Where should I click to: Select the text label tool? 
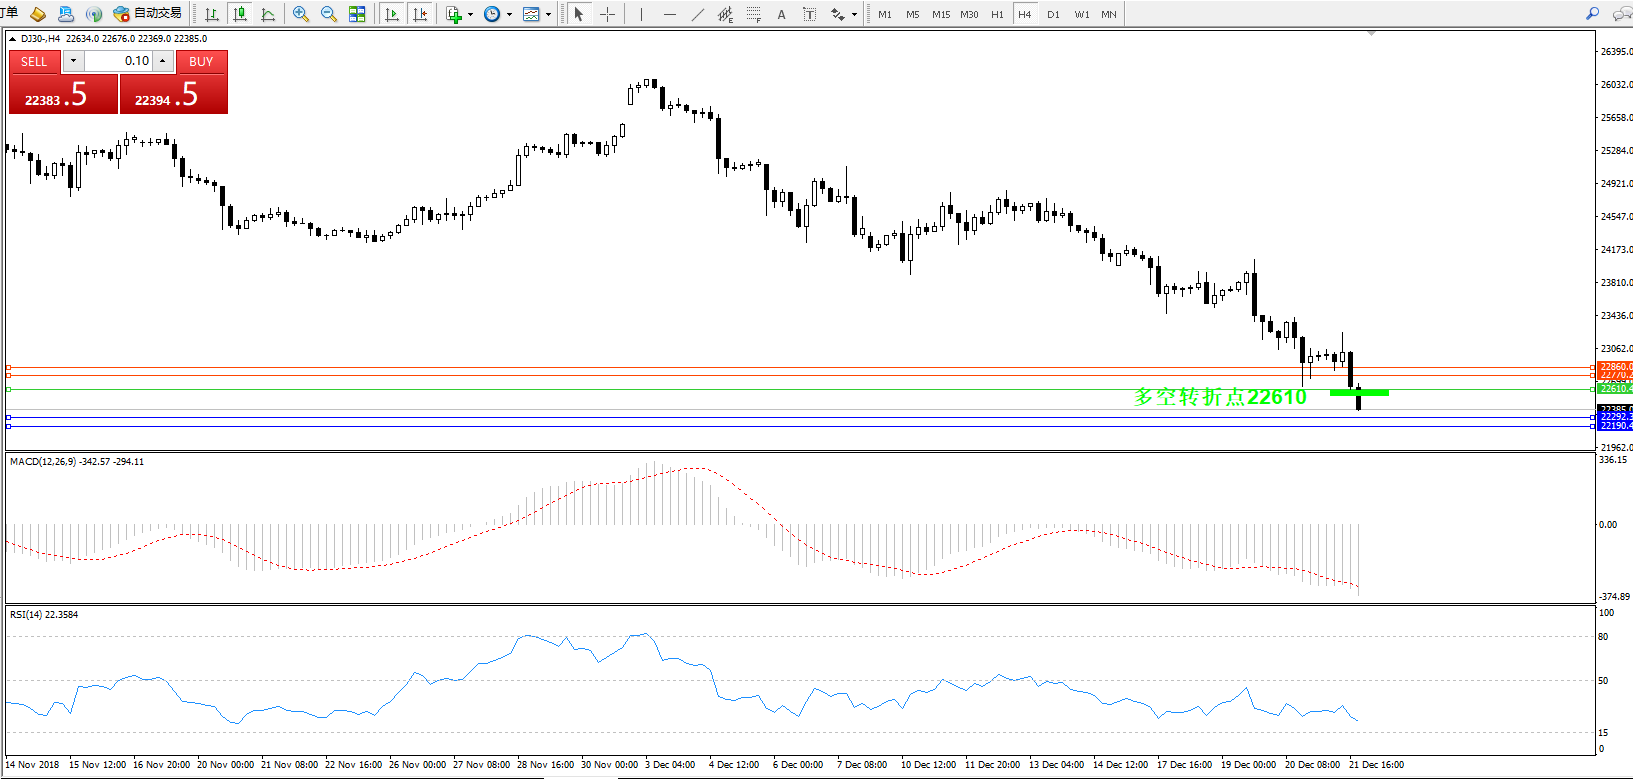click(x=782, y=14)
